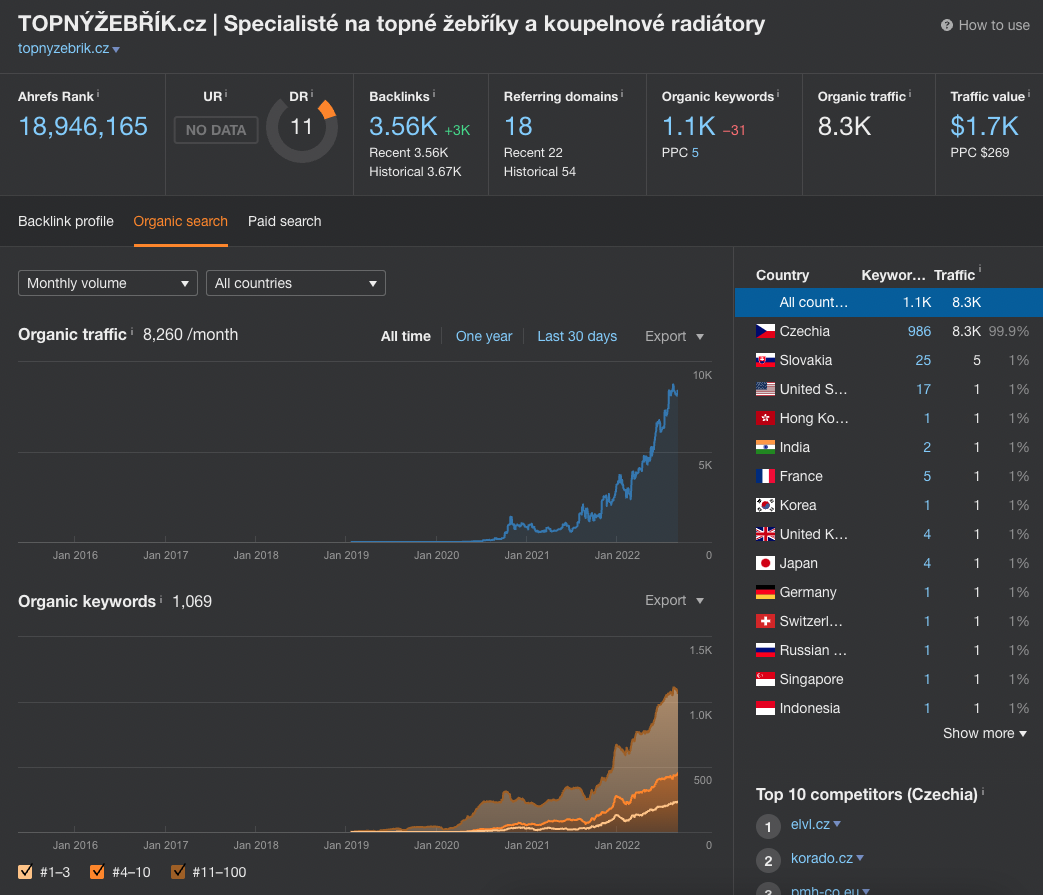Open the 18 referring domains link
The height and width of the screenshot is (895, 1043).
(518, 126)
